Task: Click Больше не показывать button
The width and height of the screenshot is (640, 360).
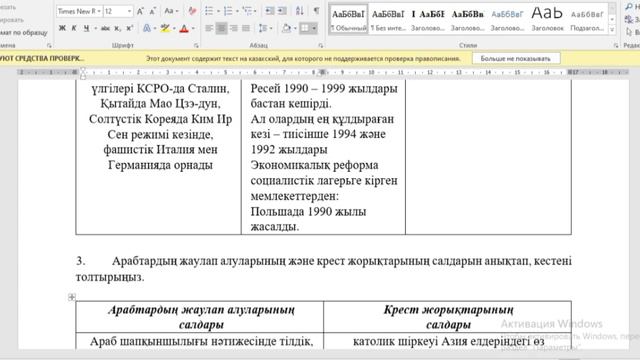Action: [516, 58]
